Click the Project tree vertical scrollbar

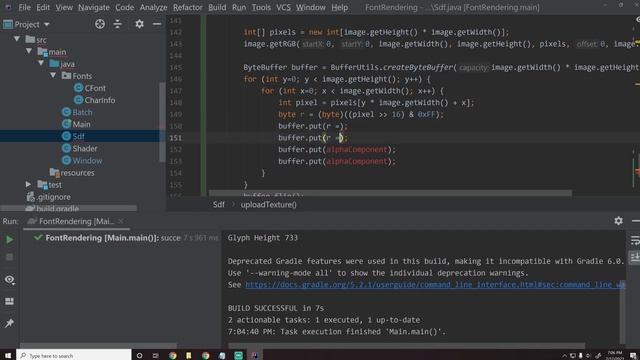pyautogui.click(x=162, y=122)
